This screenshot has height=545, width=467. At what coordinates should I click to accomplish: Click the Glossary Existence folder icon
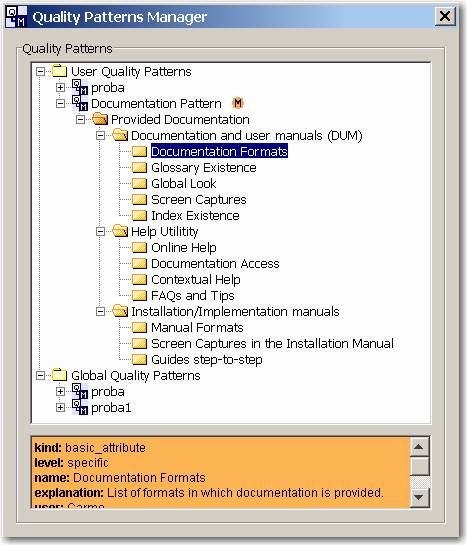point(139,168)
